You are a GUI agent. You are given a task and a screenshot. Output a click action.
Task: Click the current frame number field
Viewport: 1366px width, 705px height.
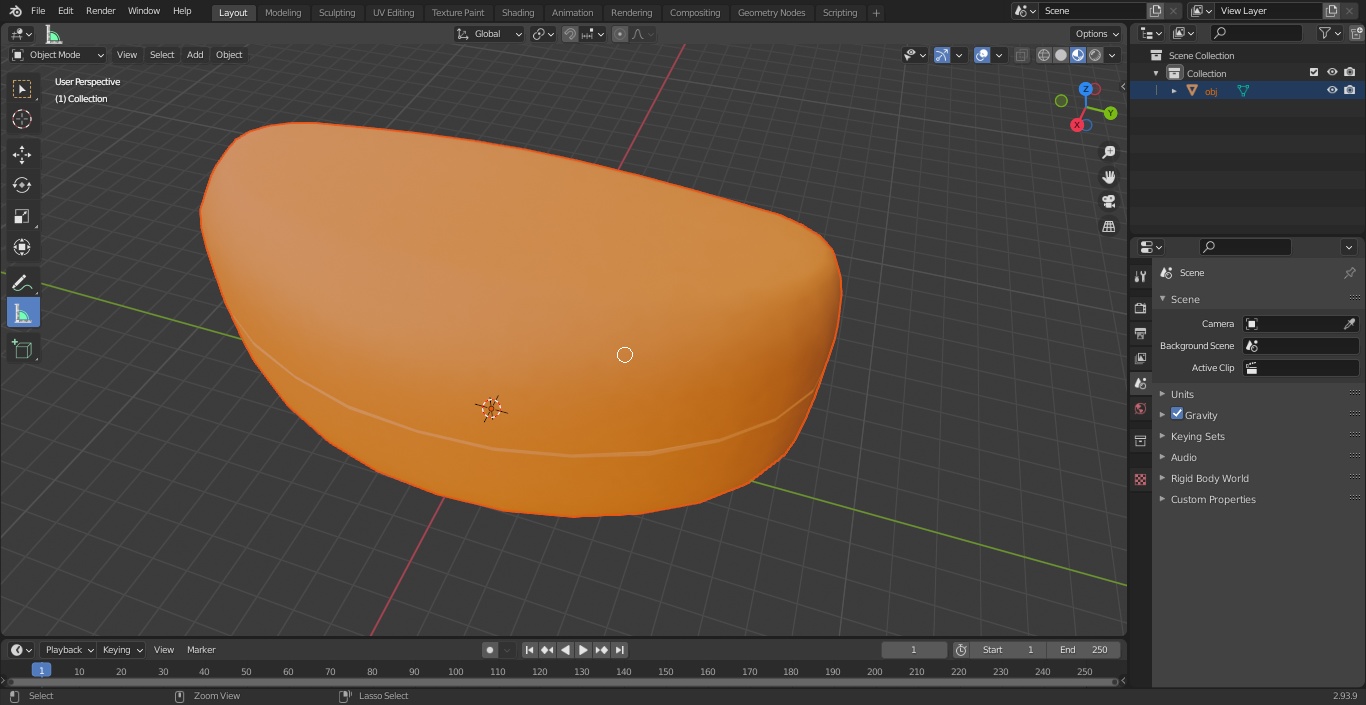point(913,650)
